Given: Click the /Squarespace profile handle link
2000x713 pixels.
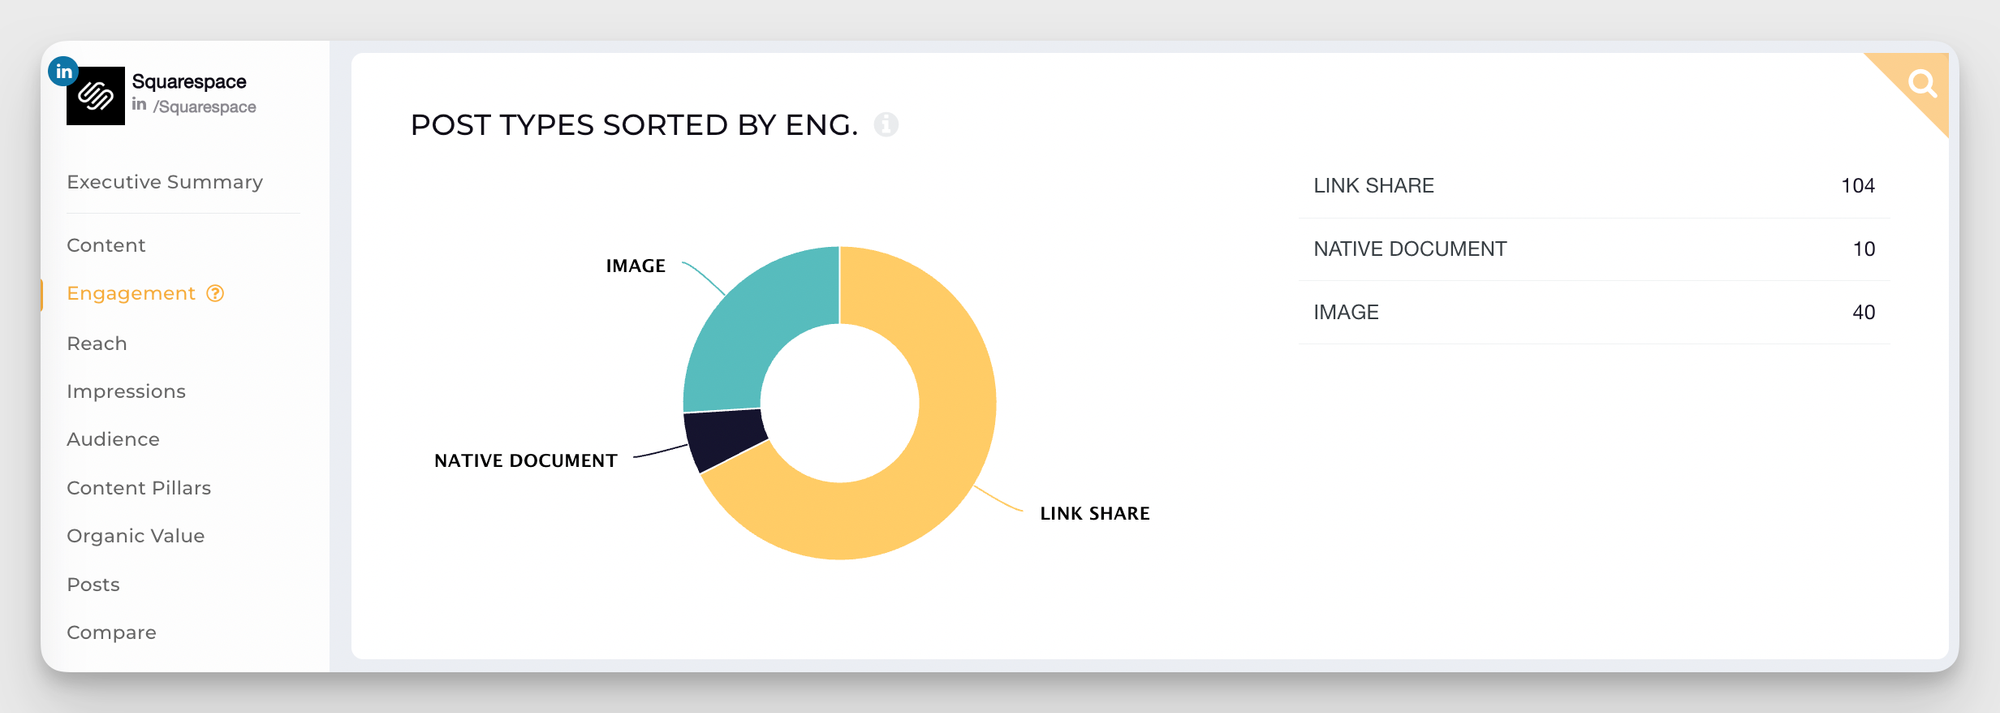Looking at the screenshot, I should click(205, 107).
